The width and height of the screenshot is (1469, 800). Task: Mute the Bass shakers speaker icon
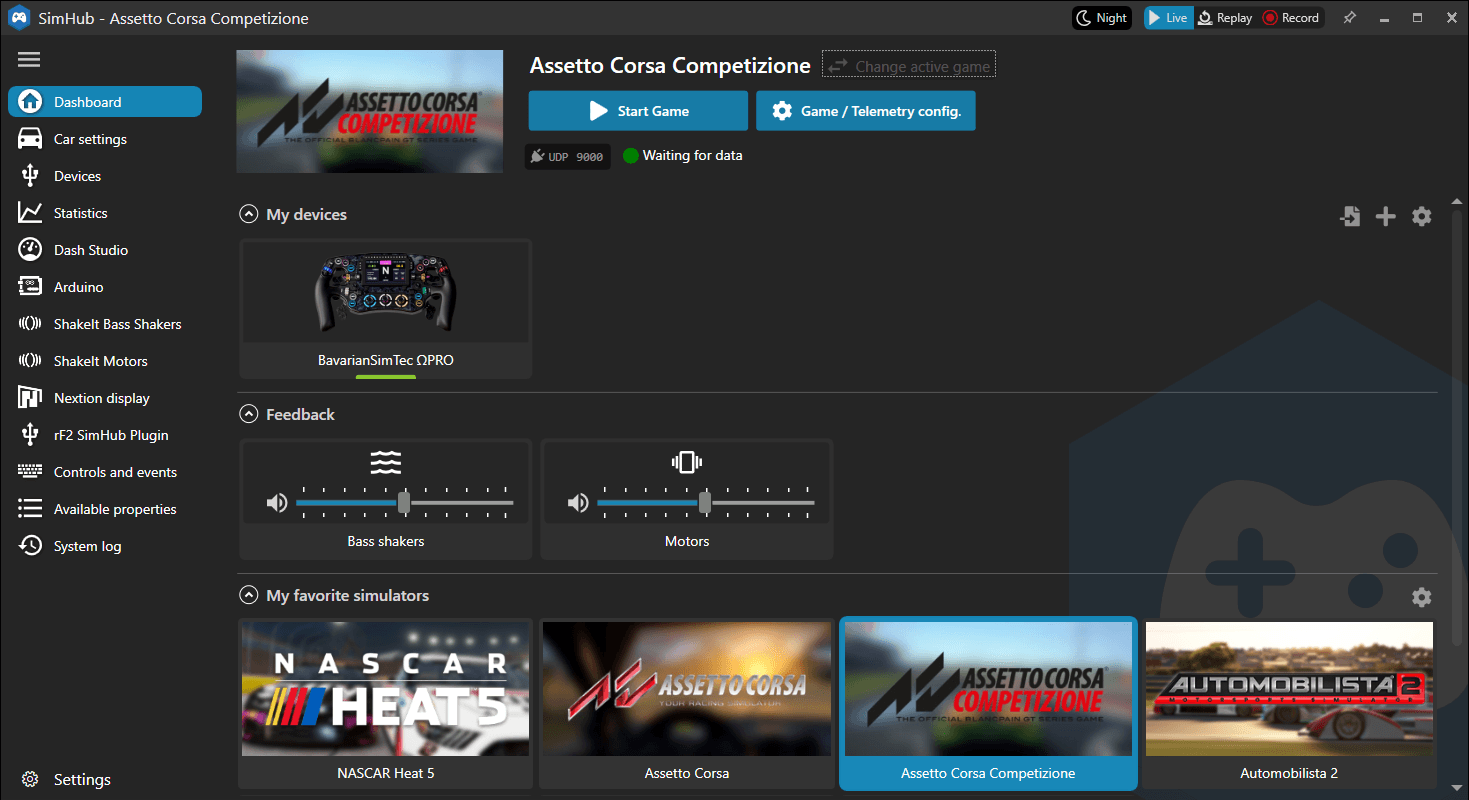[277, 503]
